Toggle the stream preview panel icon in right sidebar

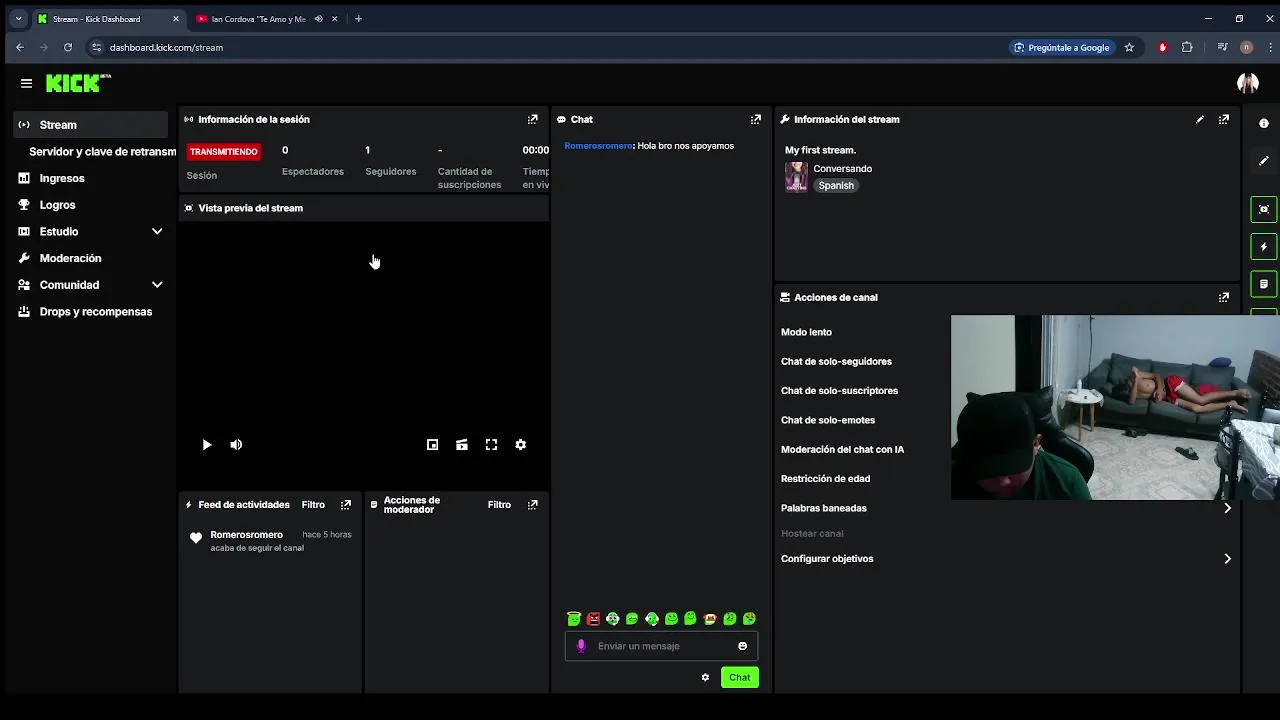click(x=1264, y=209)
